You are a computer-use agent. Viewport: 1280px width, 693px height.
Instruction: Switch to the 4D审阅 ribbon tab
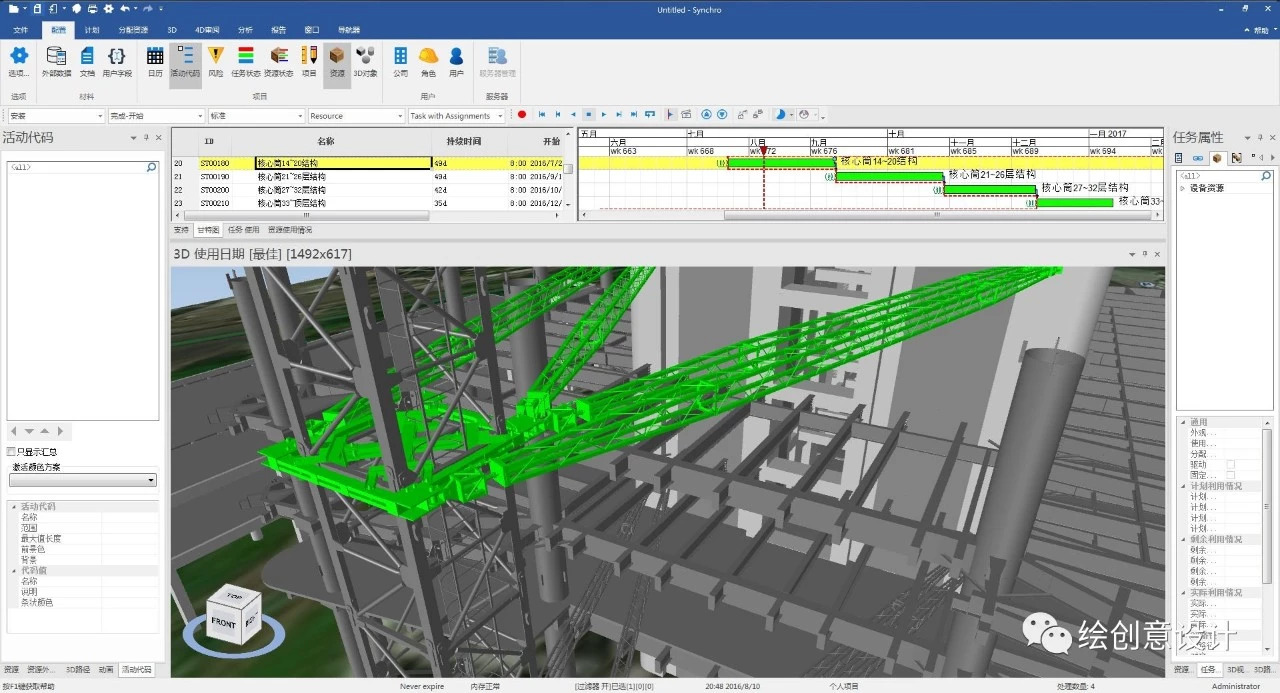208,30
